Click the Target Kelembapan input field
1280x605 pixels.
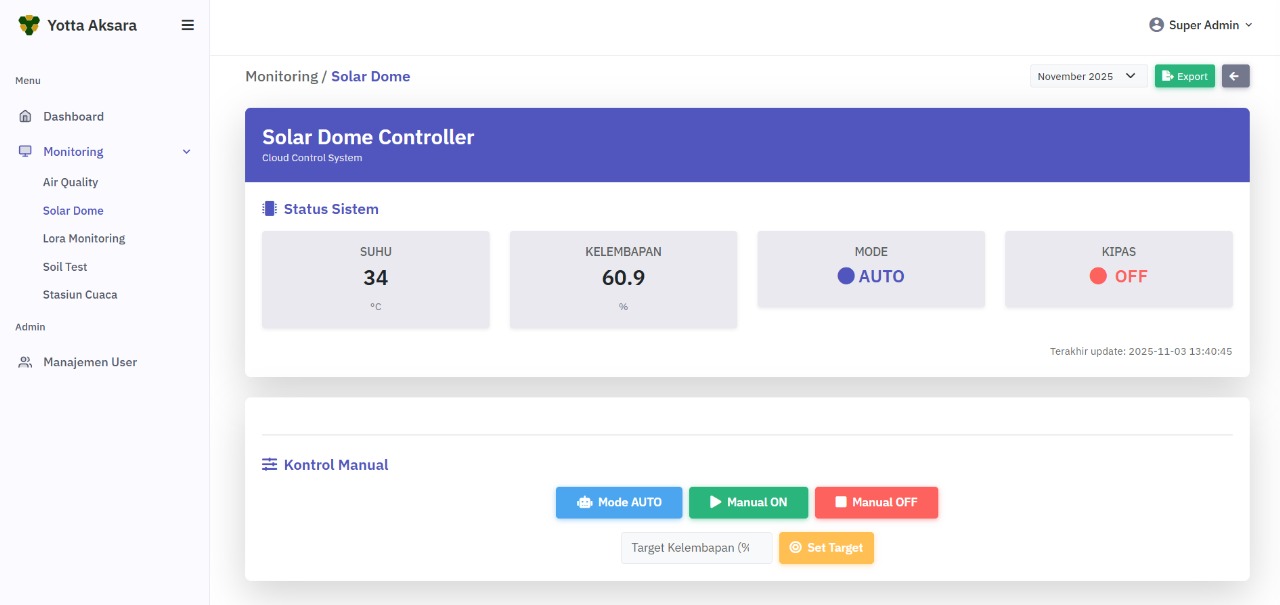[x=696, y=548]
